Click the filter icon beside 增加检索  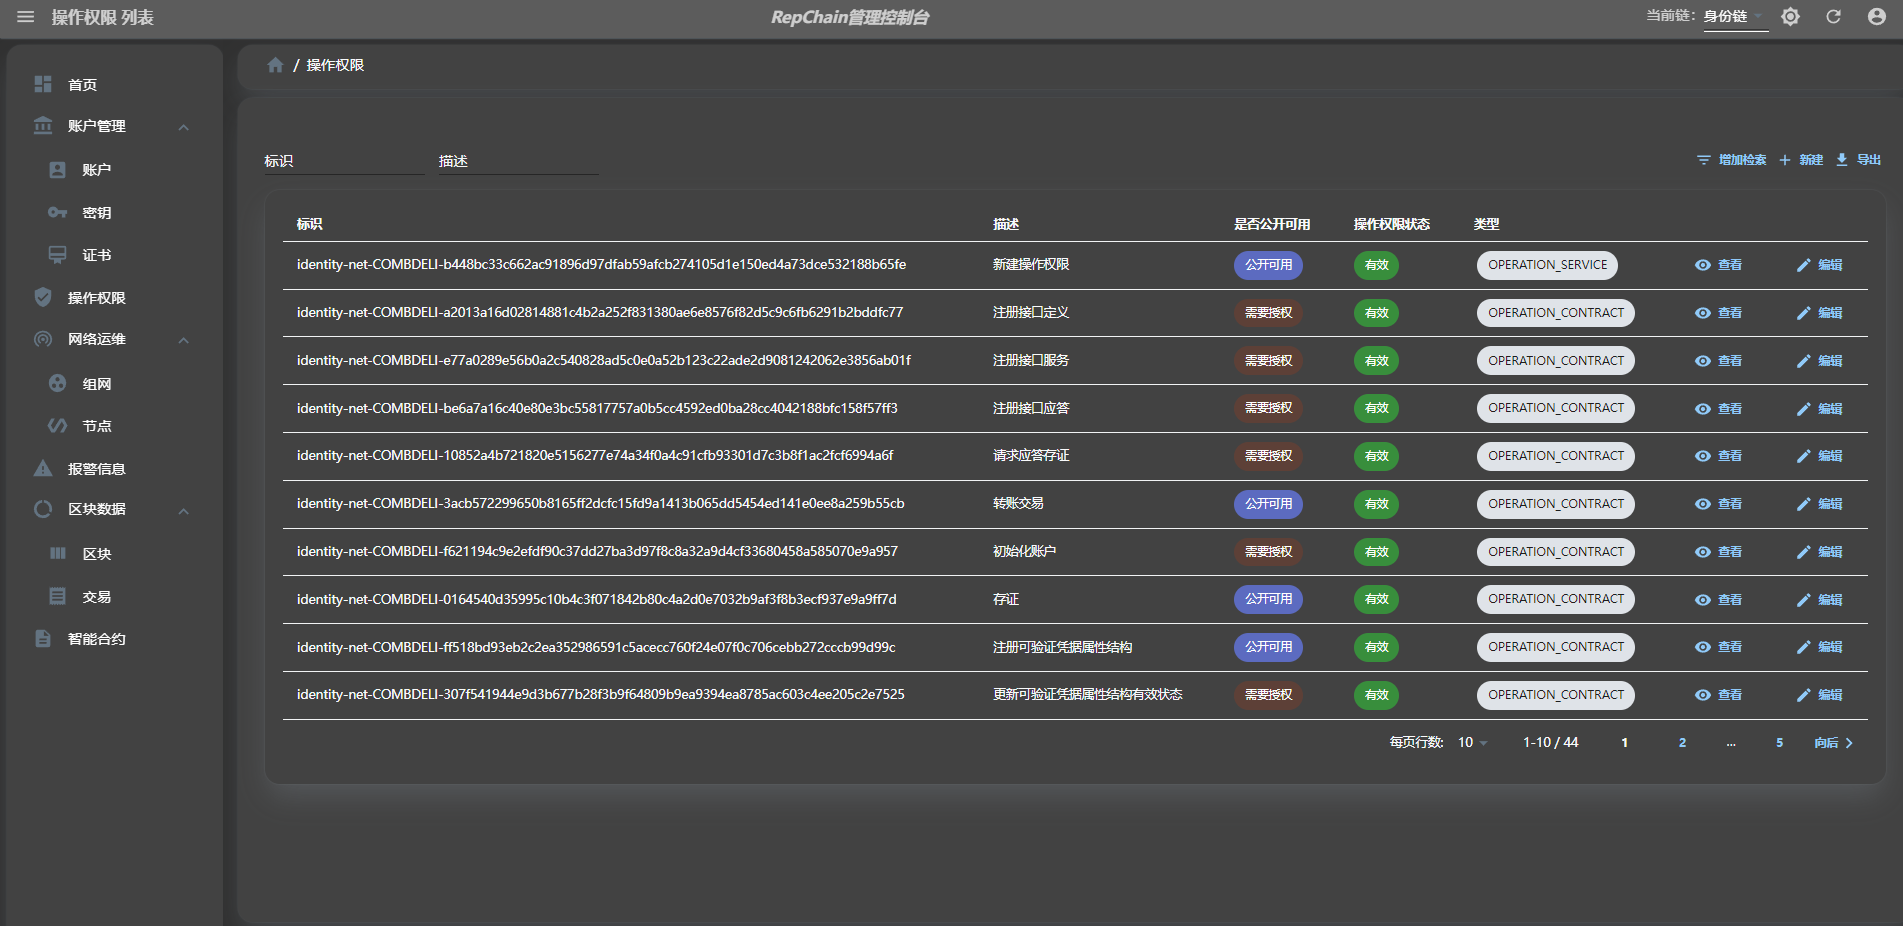(x=1703, y=160)
